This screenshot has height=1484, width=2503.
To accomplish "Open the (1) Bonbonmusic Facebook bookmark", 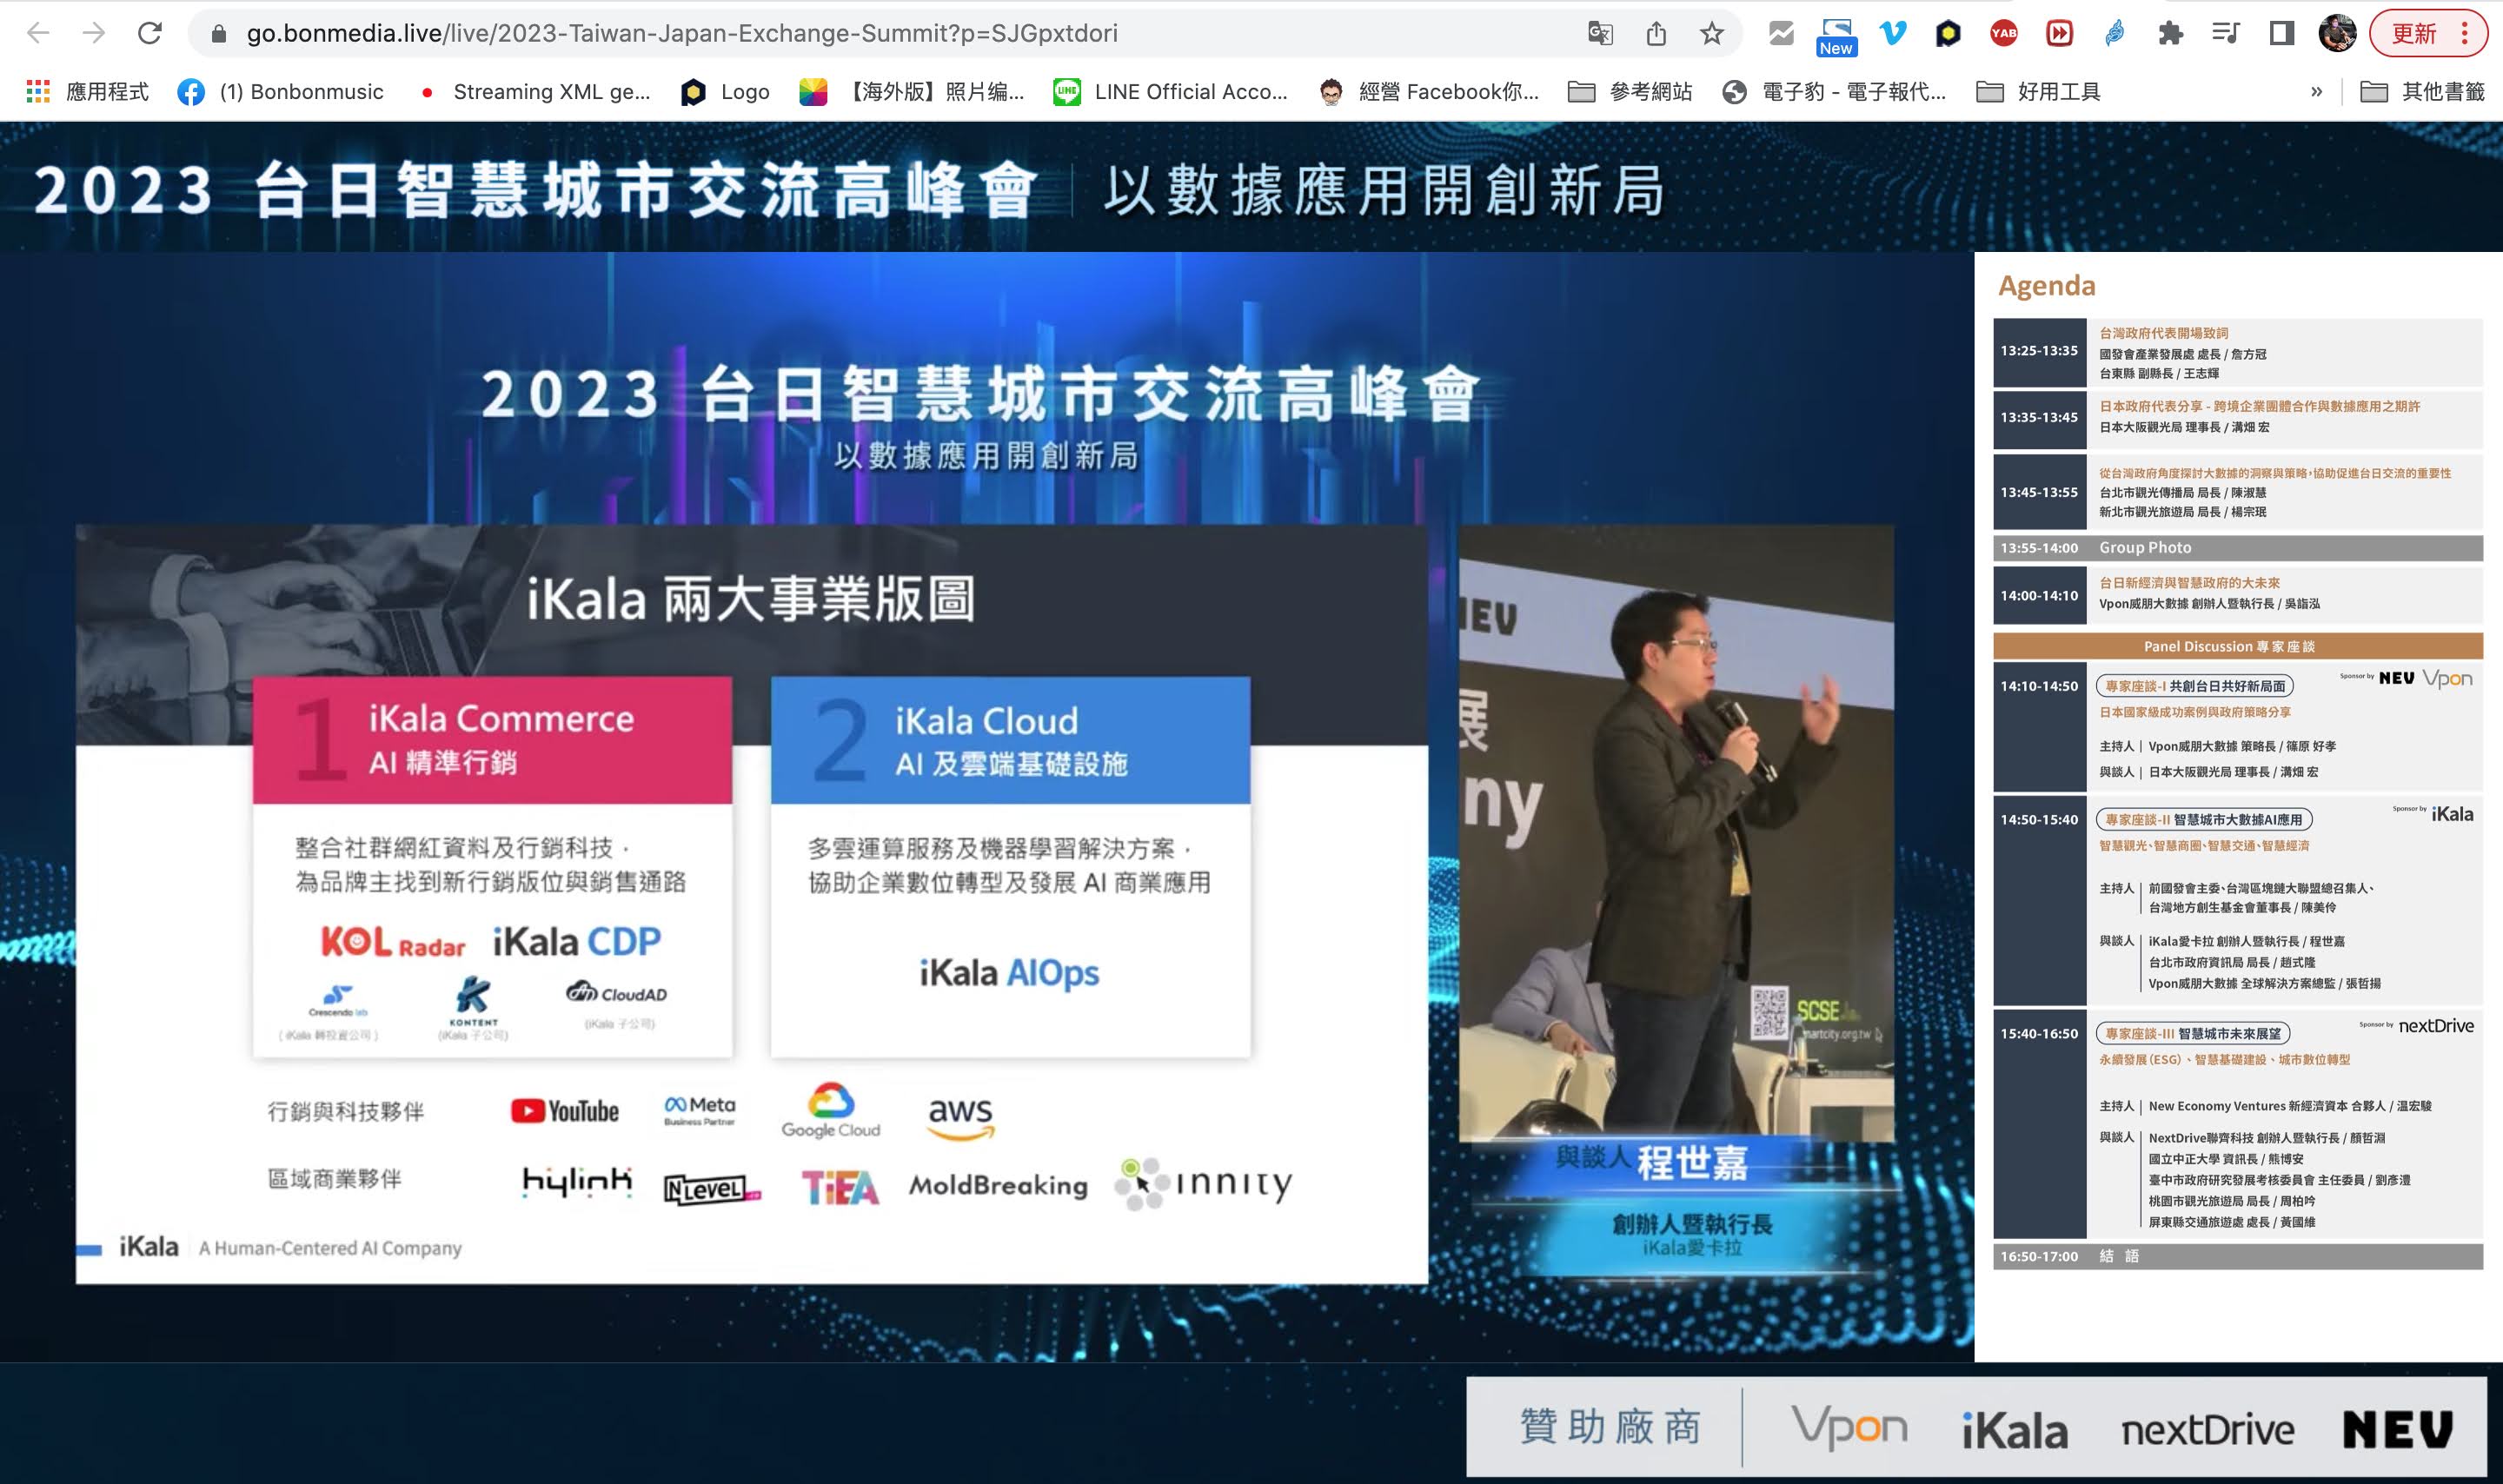I will click(281, 92).
